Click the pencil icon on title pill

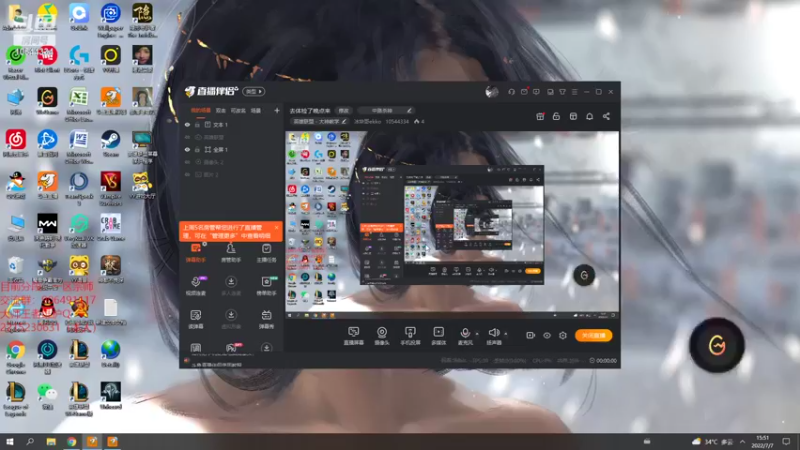pyautogui.click(x=409, y=110)
